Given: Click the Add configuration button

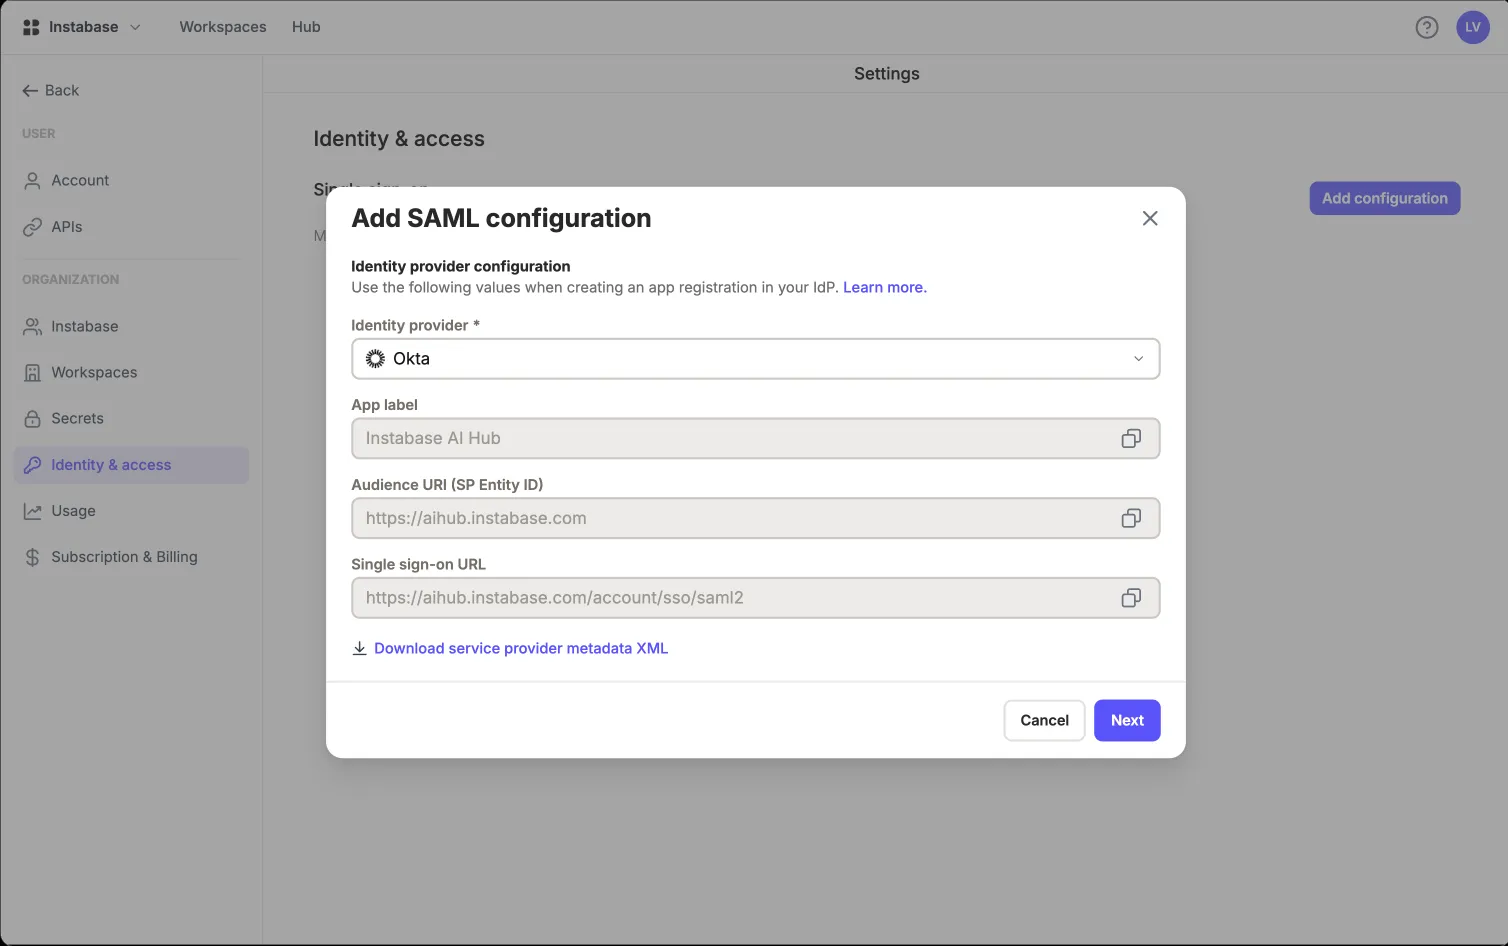Looking at the screenshot, I should tap(1385, 198).
